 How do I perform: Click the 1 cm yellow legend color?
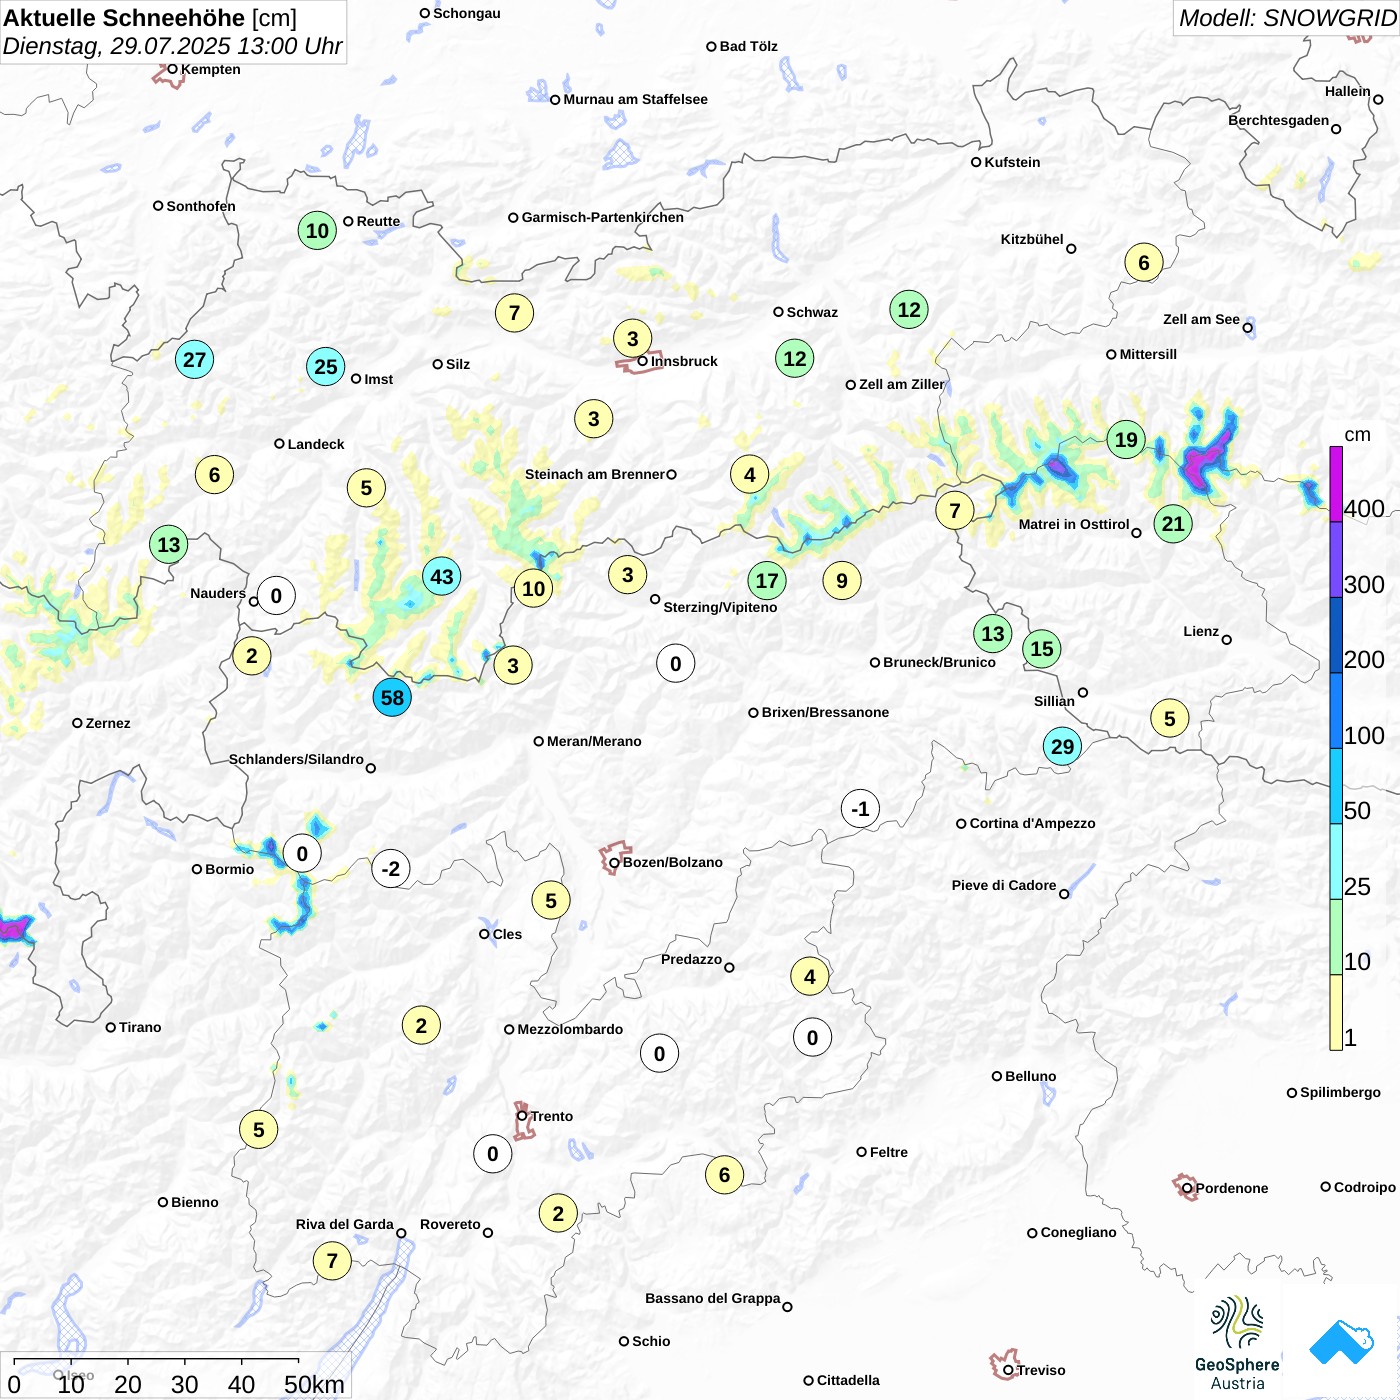[1336, 1013]
